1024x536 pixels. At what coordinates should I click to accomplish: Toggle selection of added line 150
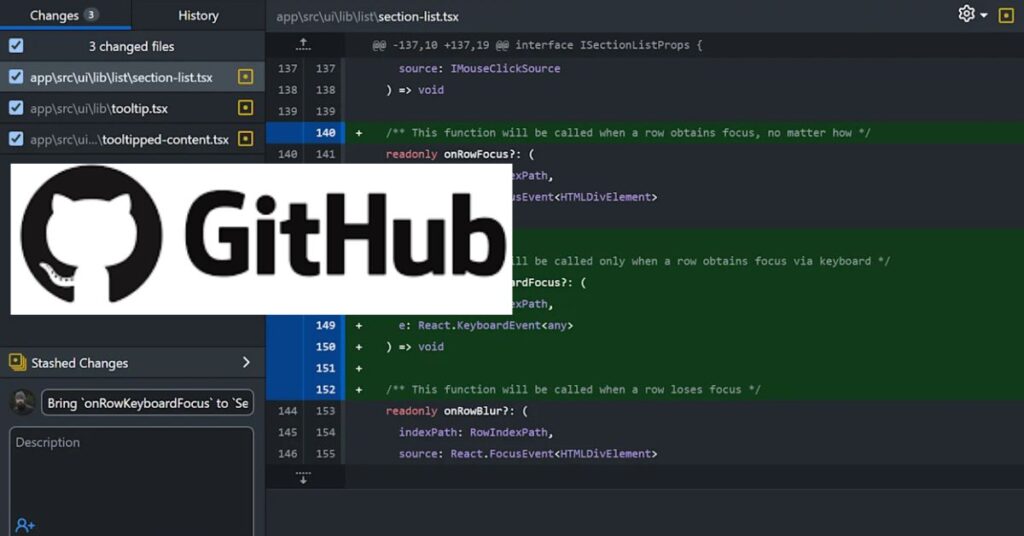point(305,347)
